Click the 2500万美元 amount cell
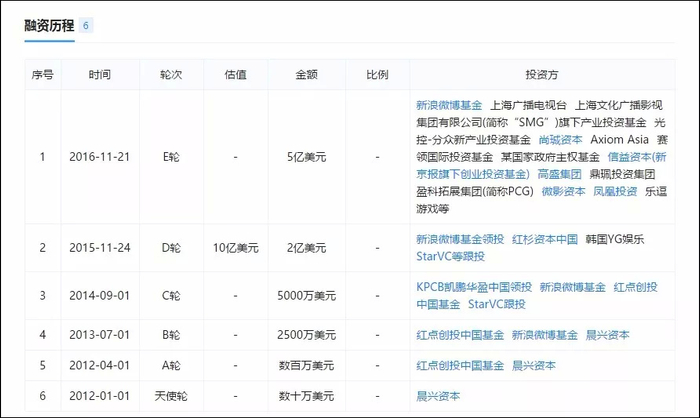The height and width of the screenshot is (418, 700). coord(307,335)
